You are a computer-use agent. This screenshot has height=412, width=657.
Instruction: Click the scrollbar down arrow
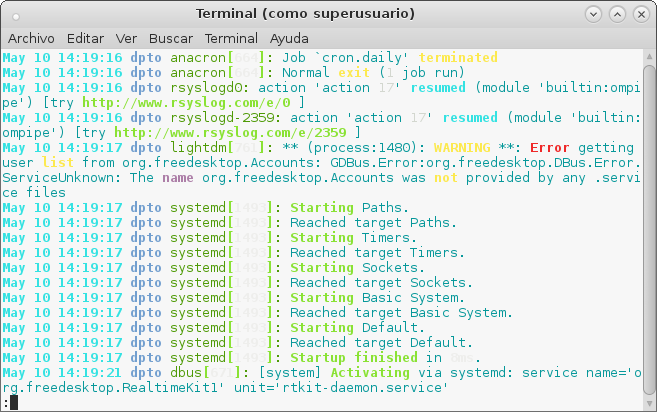(x=649, y=404)
